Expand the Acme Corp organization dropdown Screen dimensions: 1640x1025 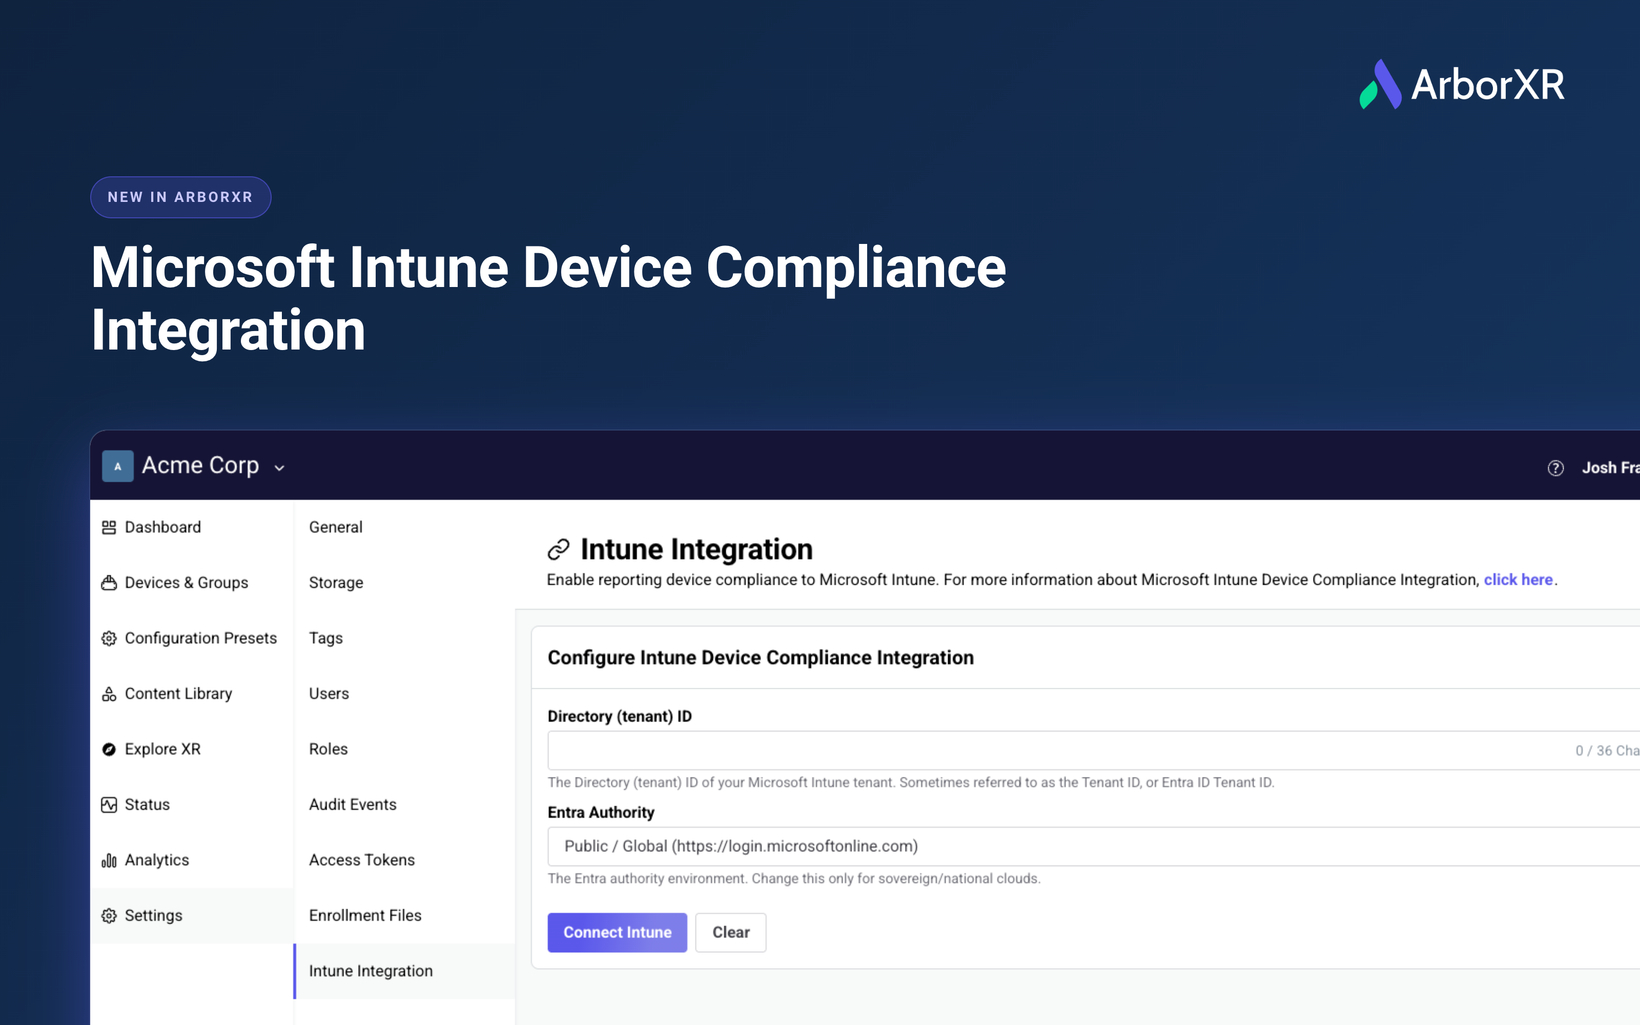tap(280, 467)
